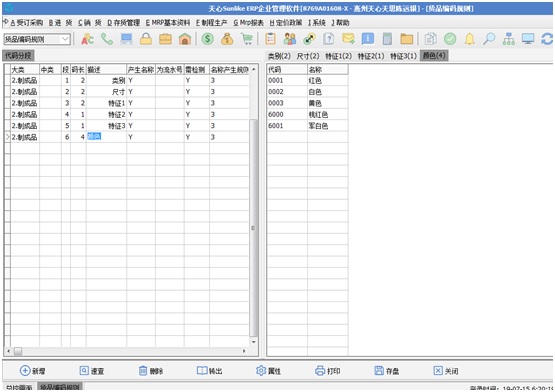This screenshot has height=392, width=555.
Task: Click the green circle arrows icon
Action: (309, 39)
